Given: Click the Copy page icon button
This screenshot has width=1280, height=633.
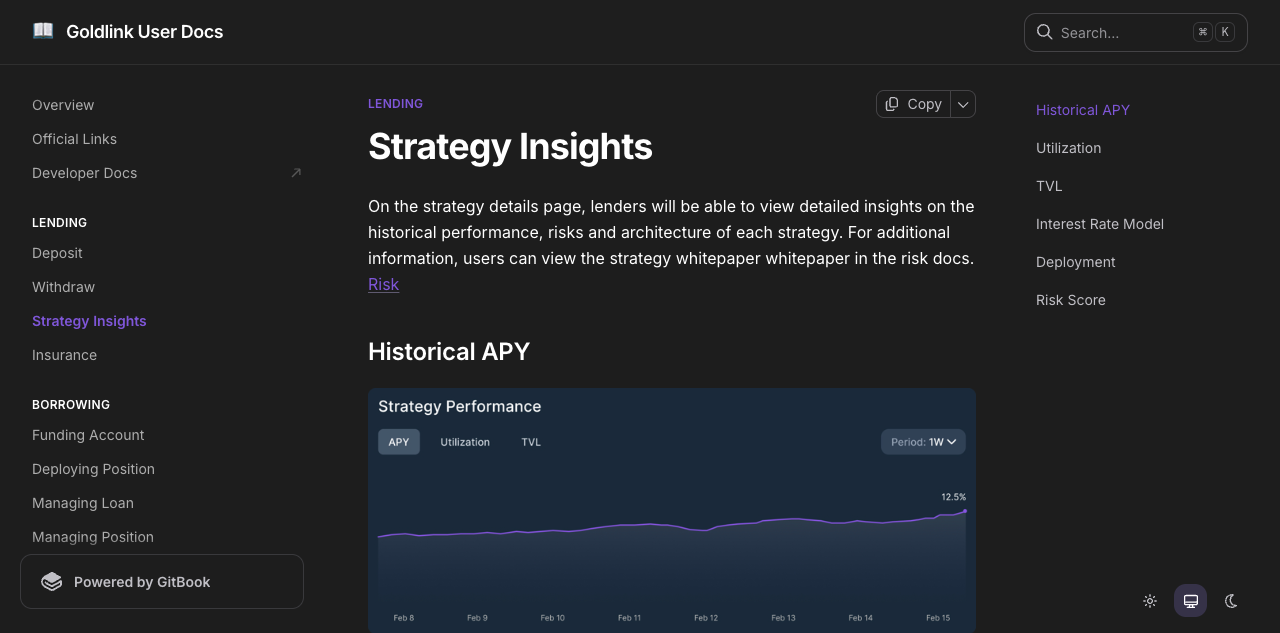Looking at the screenshot, I should click(912, 104).
